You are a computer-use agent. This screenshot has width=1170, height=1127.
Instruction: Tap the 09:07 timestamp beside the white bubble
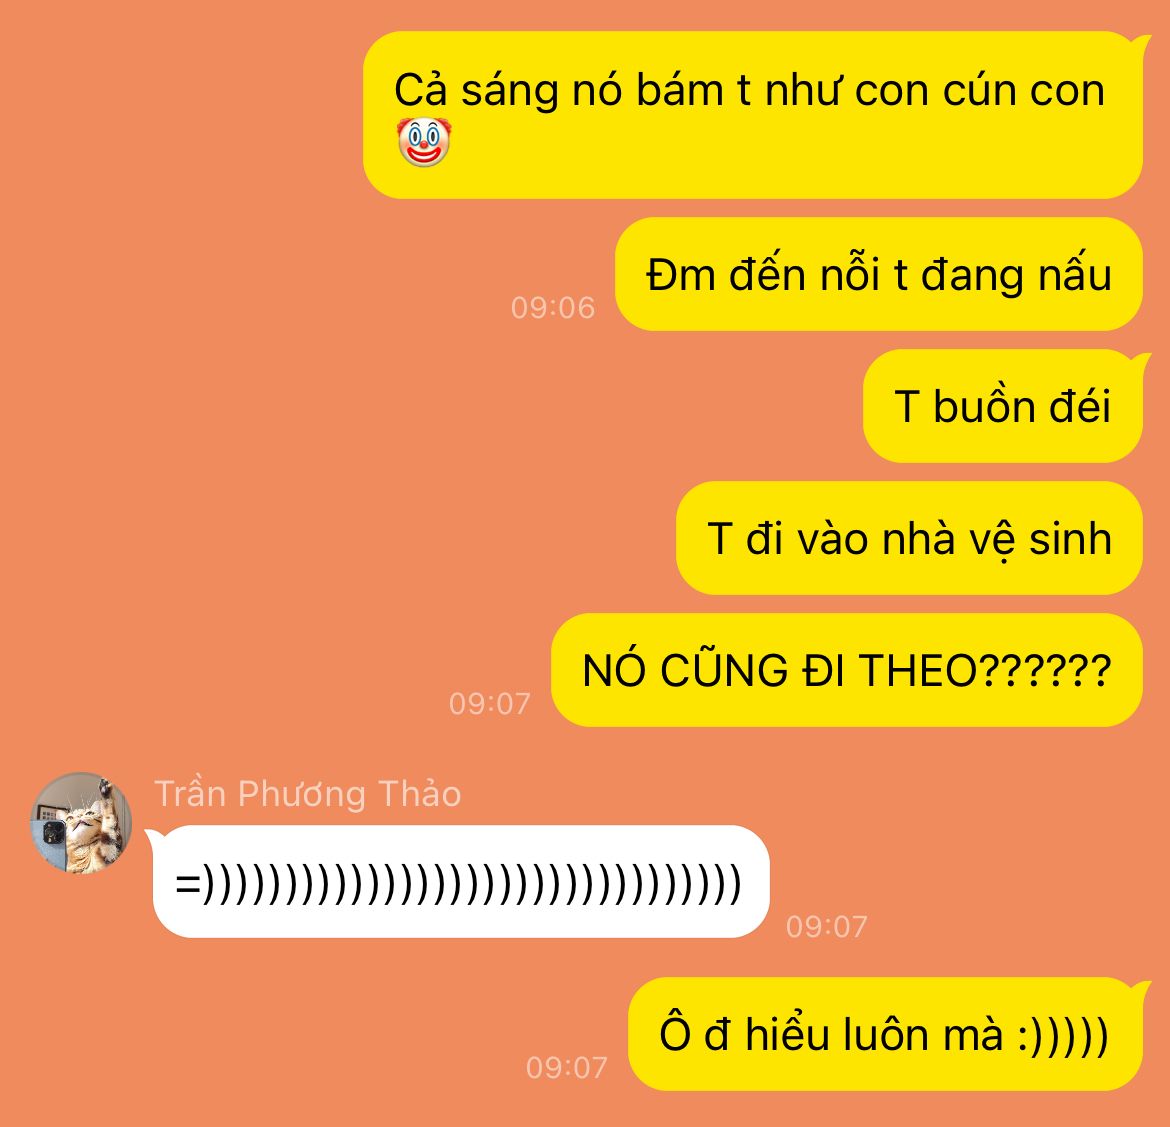click(x=827, y=926)
